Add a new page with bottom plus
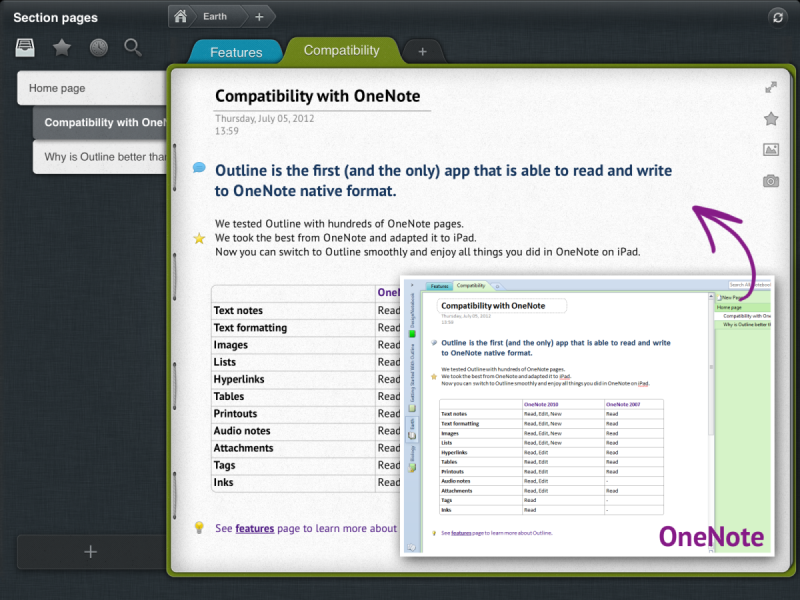800x600 pixels. coord(90,552)
